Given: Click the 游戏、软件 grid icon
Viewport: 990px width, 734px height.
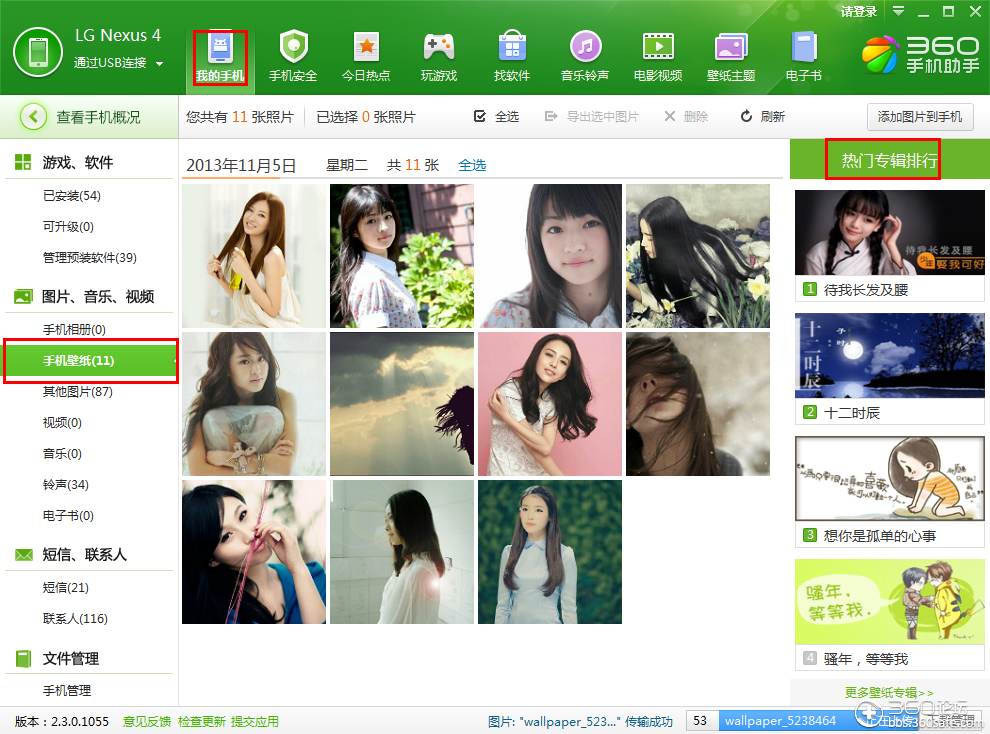Looking at the screenshot, I should [23, 162].
